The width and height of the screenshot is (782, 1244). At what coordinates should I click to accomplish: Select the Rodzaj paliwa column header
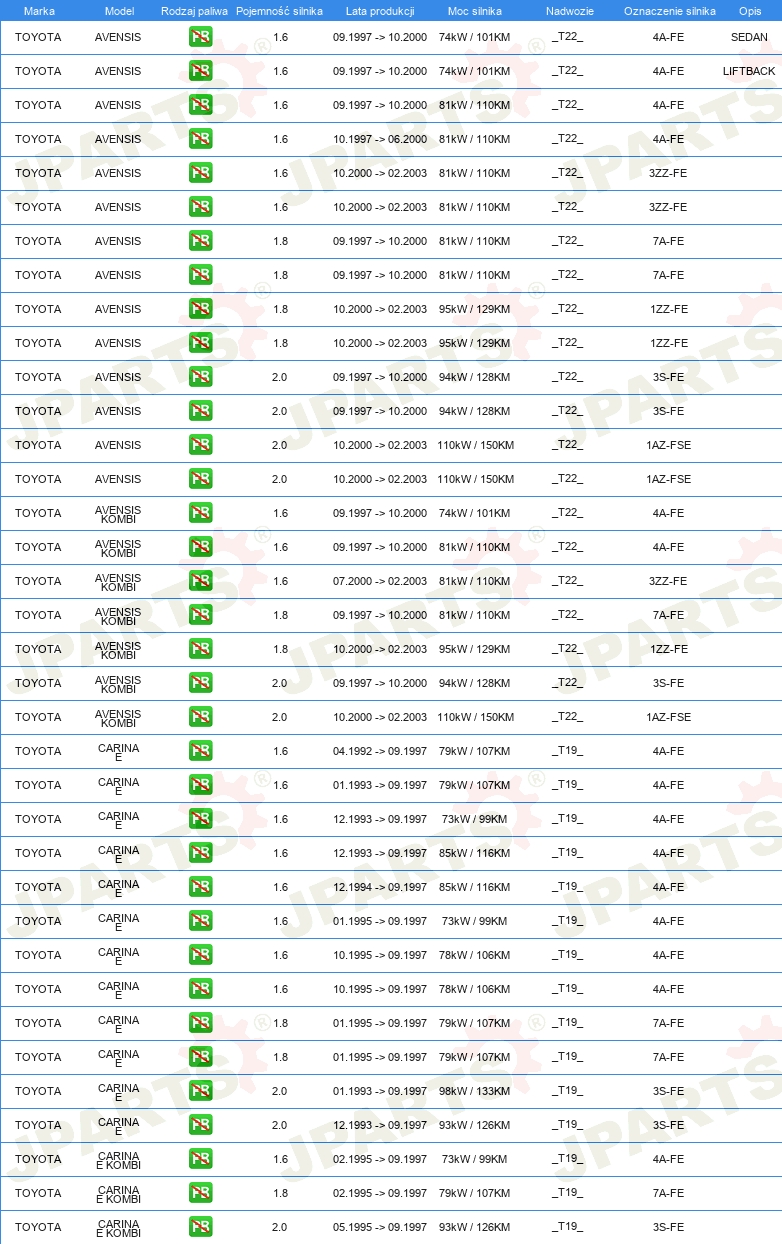click(x=194, y=11)
